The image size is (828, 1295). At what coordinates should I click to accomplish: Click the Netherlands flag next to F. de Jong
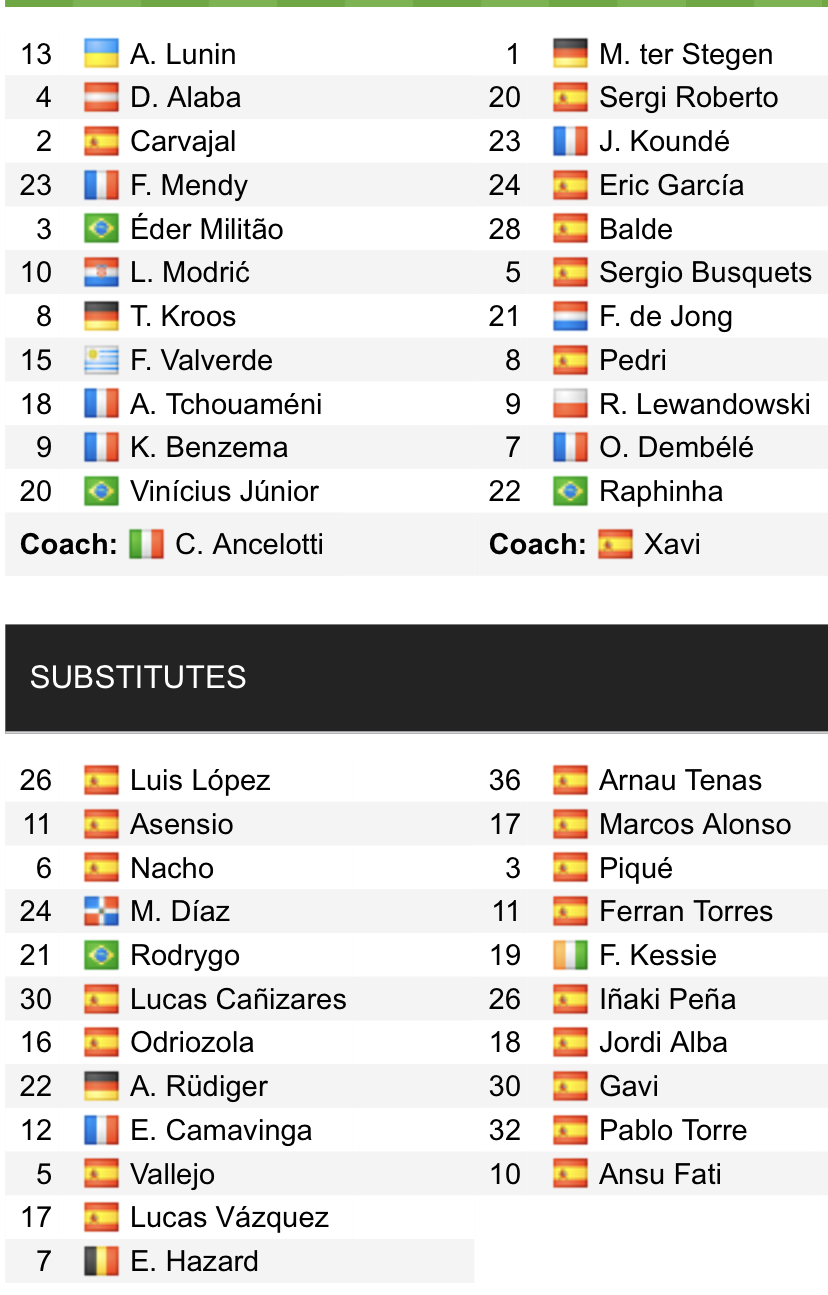pyautogui.click(x=570, y=317)
